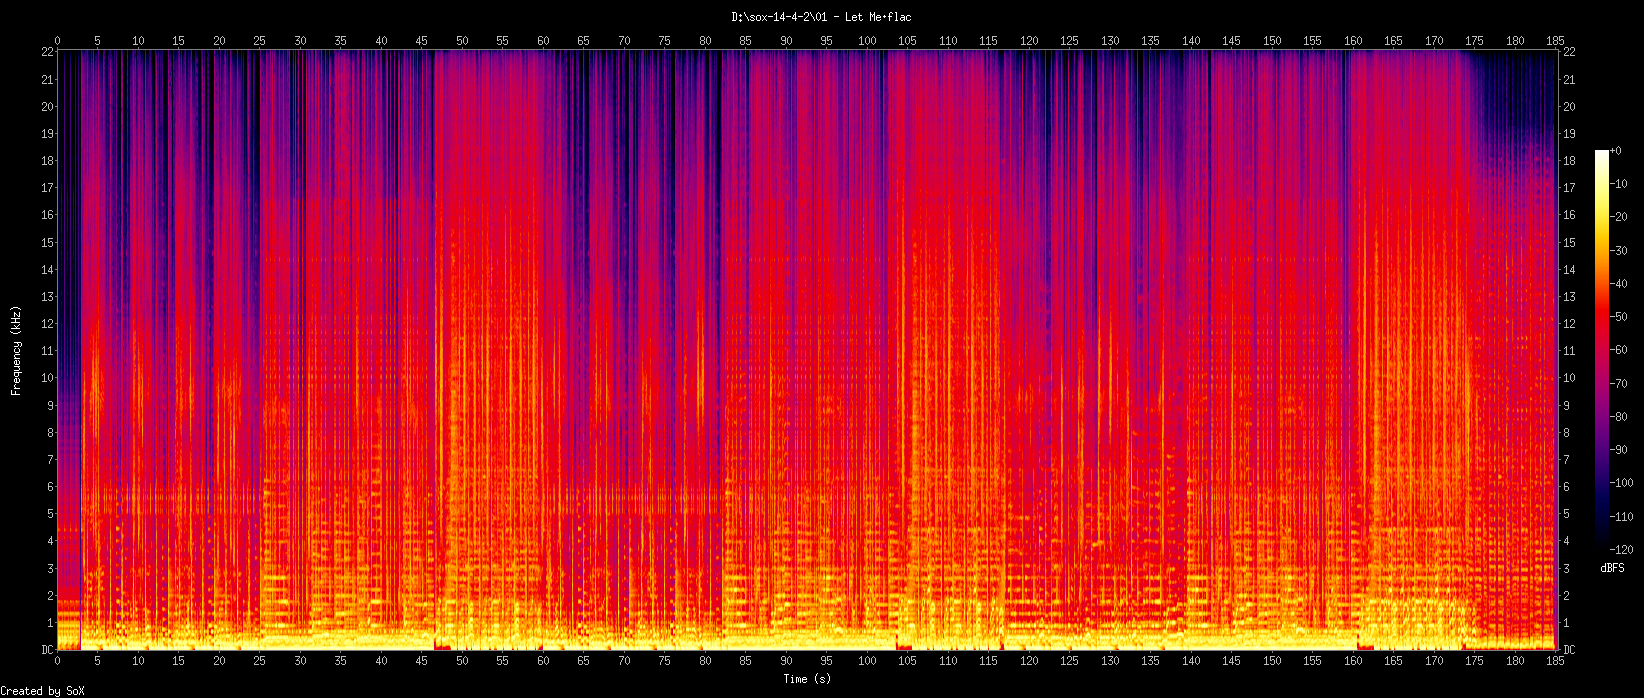Click the '-110' label on the dBFS scale

(x=1623, y=517)
